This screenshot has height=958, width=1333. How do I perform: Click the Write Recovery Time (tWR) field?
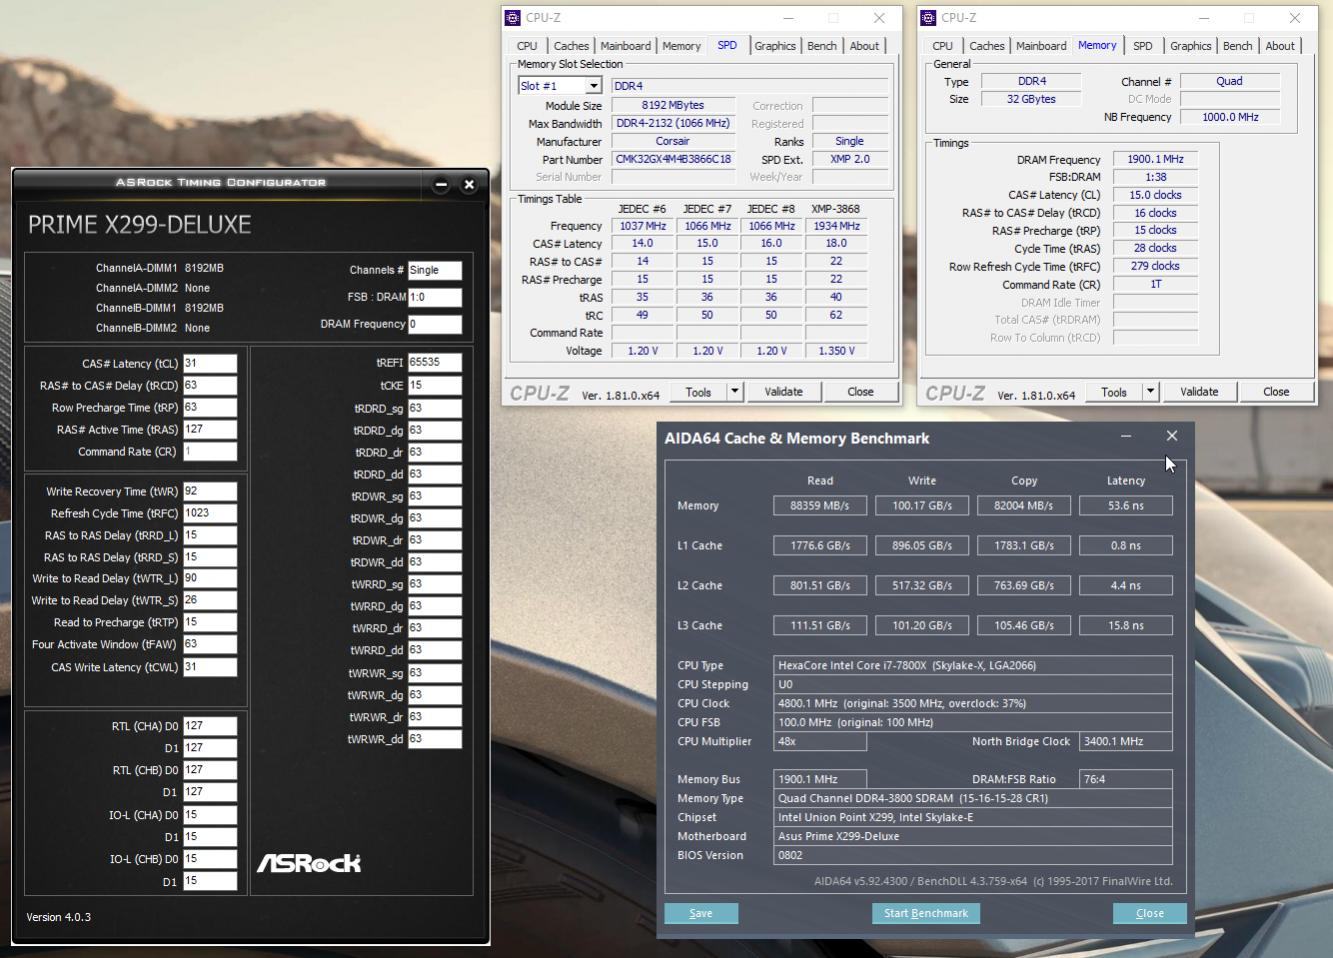[x=210, y=491]
